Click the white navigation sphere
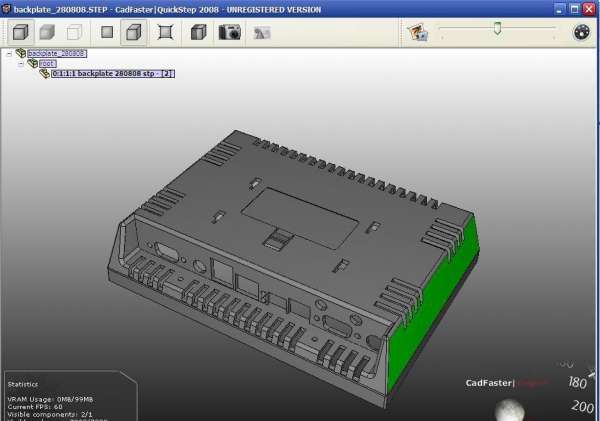Image resolution: width=600 pixels, height=421 pixels. point(509,410)
